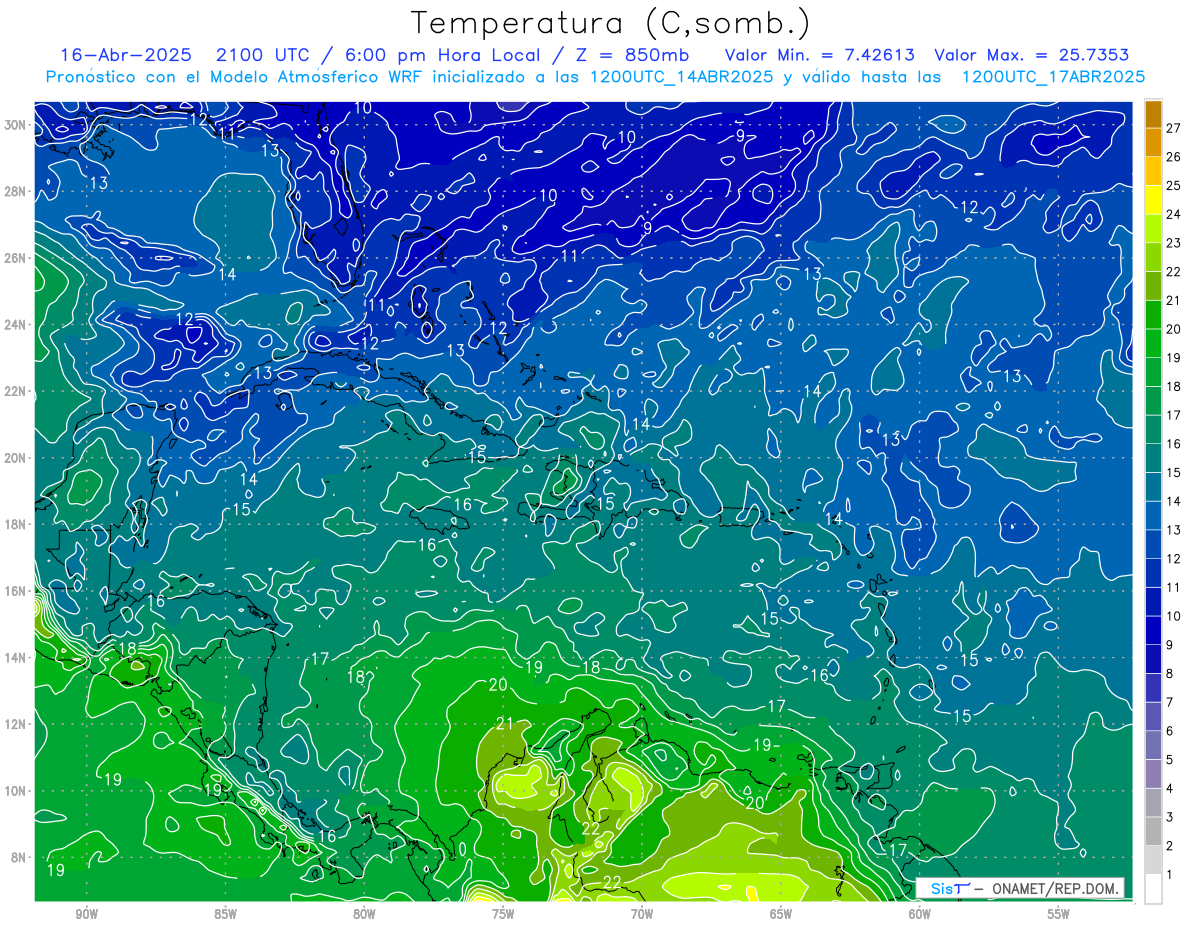Viewport: 1200px width, 927px height.
Task: Click the '70W' longitude axis label
Action: click(642, 914)
